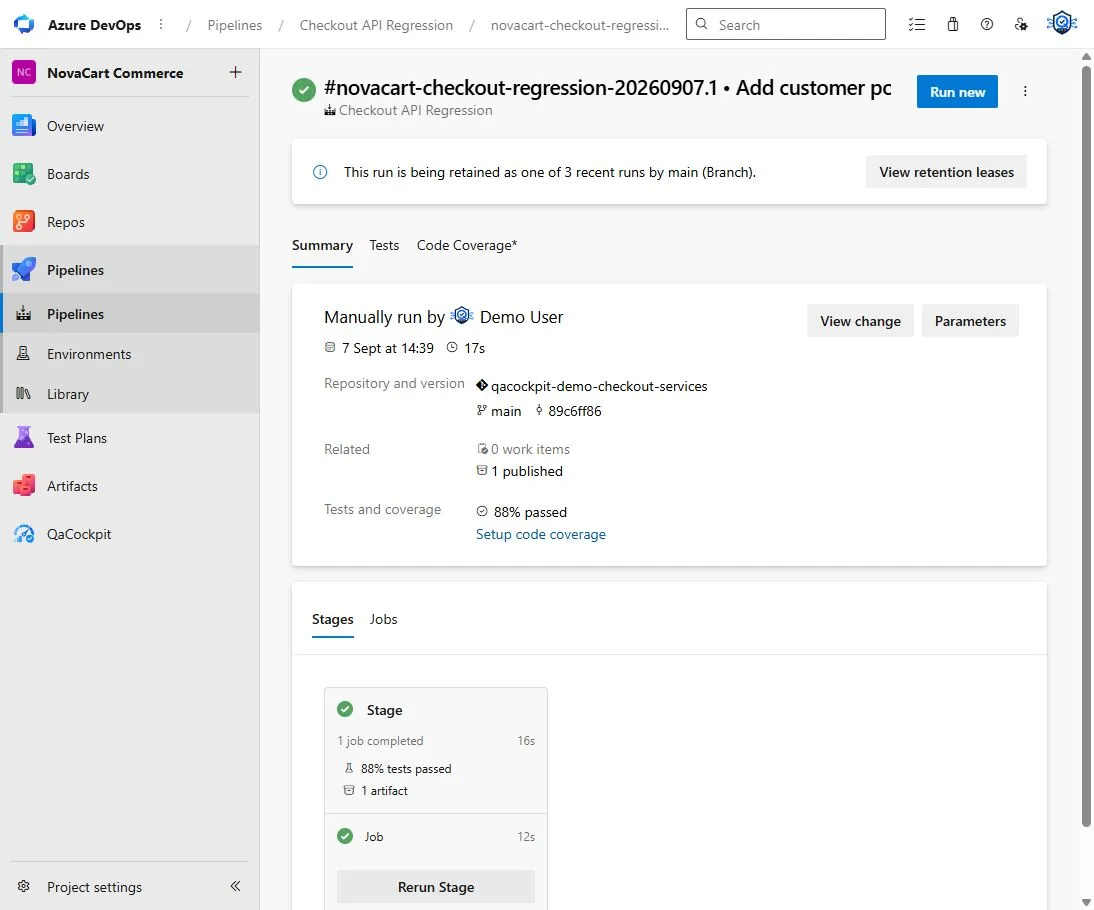Open the Marketplace shopping bag icon
This screenshot has height=910, width=1094.
click(952, 24)
